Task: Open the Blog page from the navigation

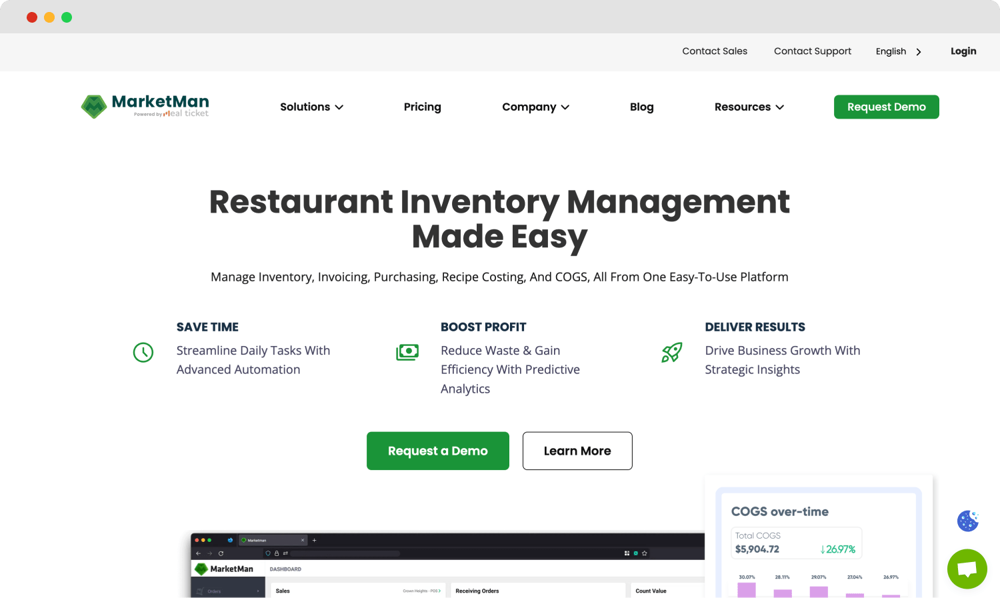Action: [x=641, y=106]
